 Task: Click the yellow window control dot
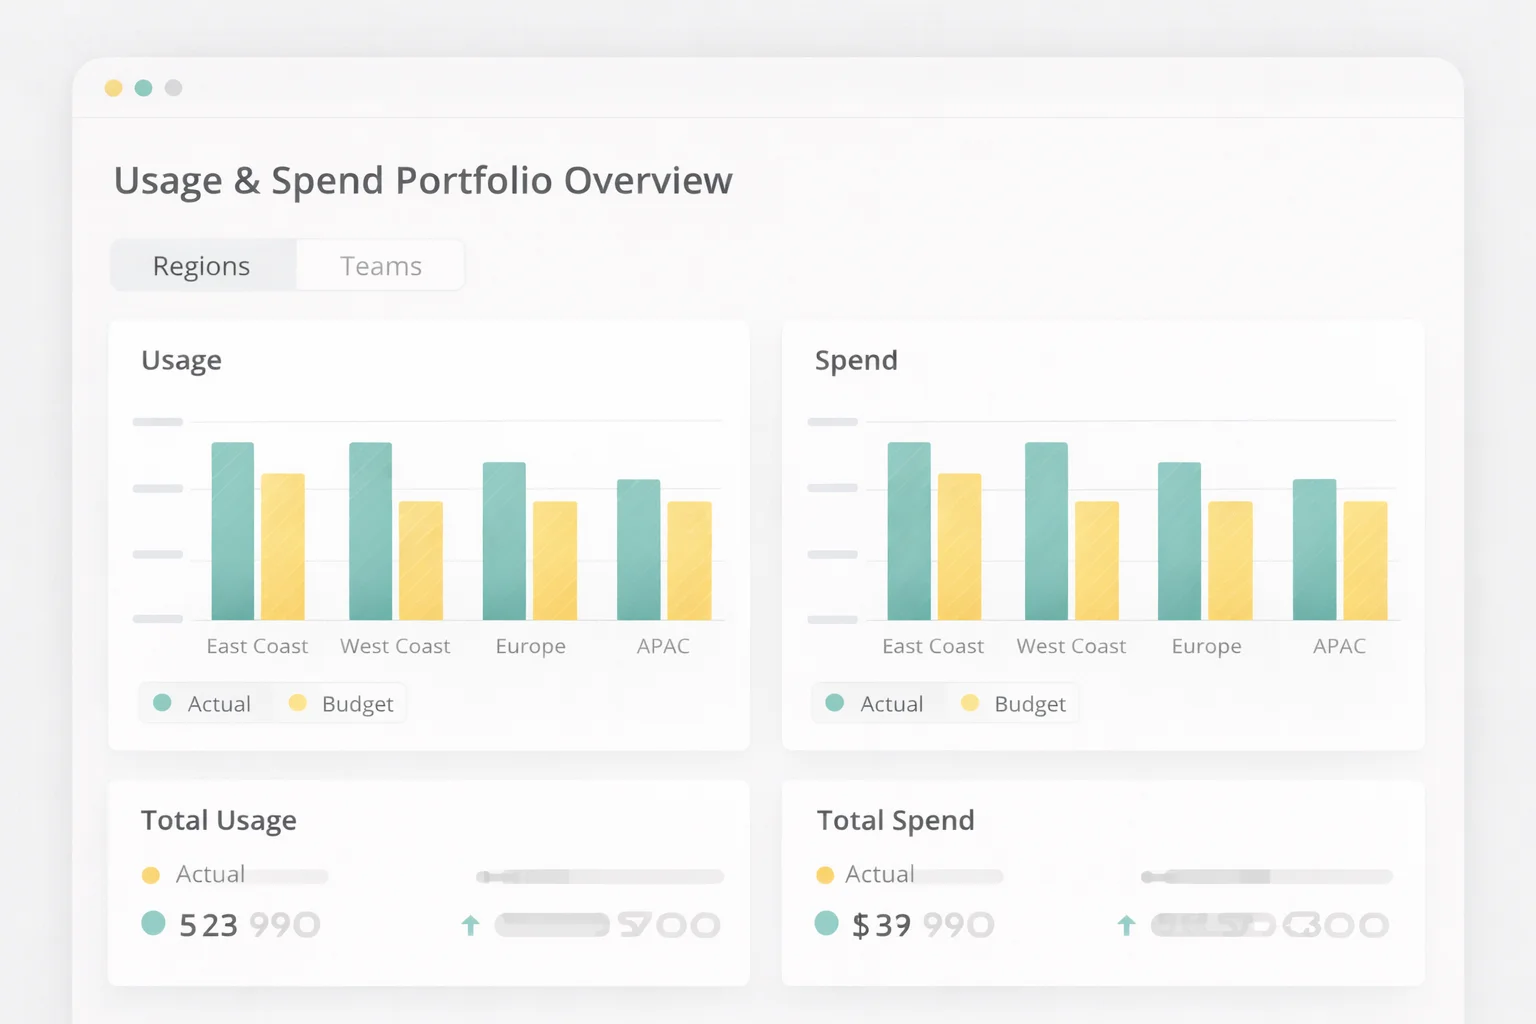point(114,88)
